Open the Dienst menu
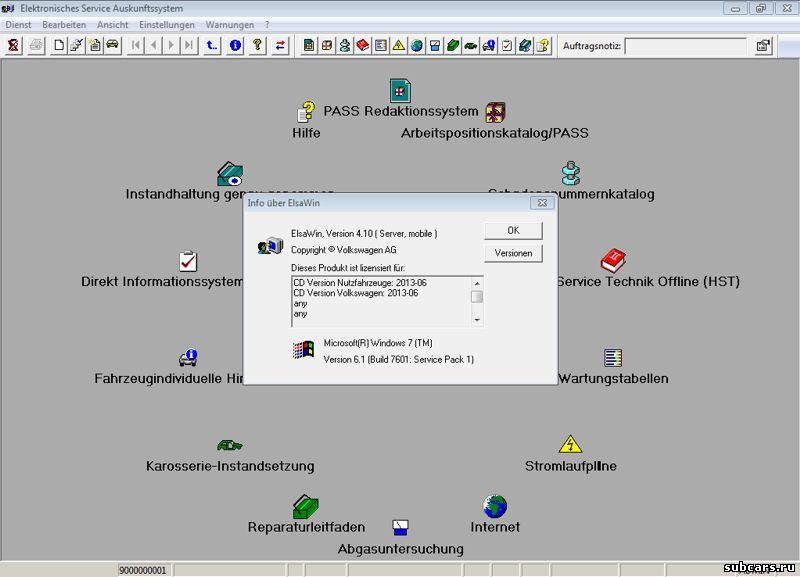Viewport: 800px width, 577px height. click(18, 24)
